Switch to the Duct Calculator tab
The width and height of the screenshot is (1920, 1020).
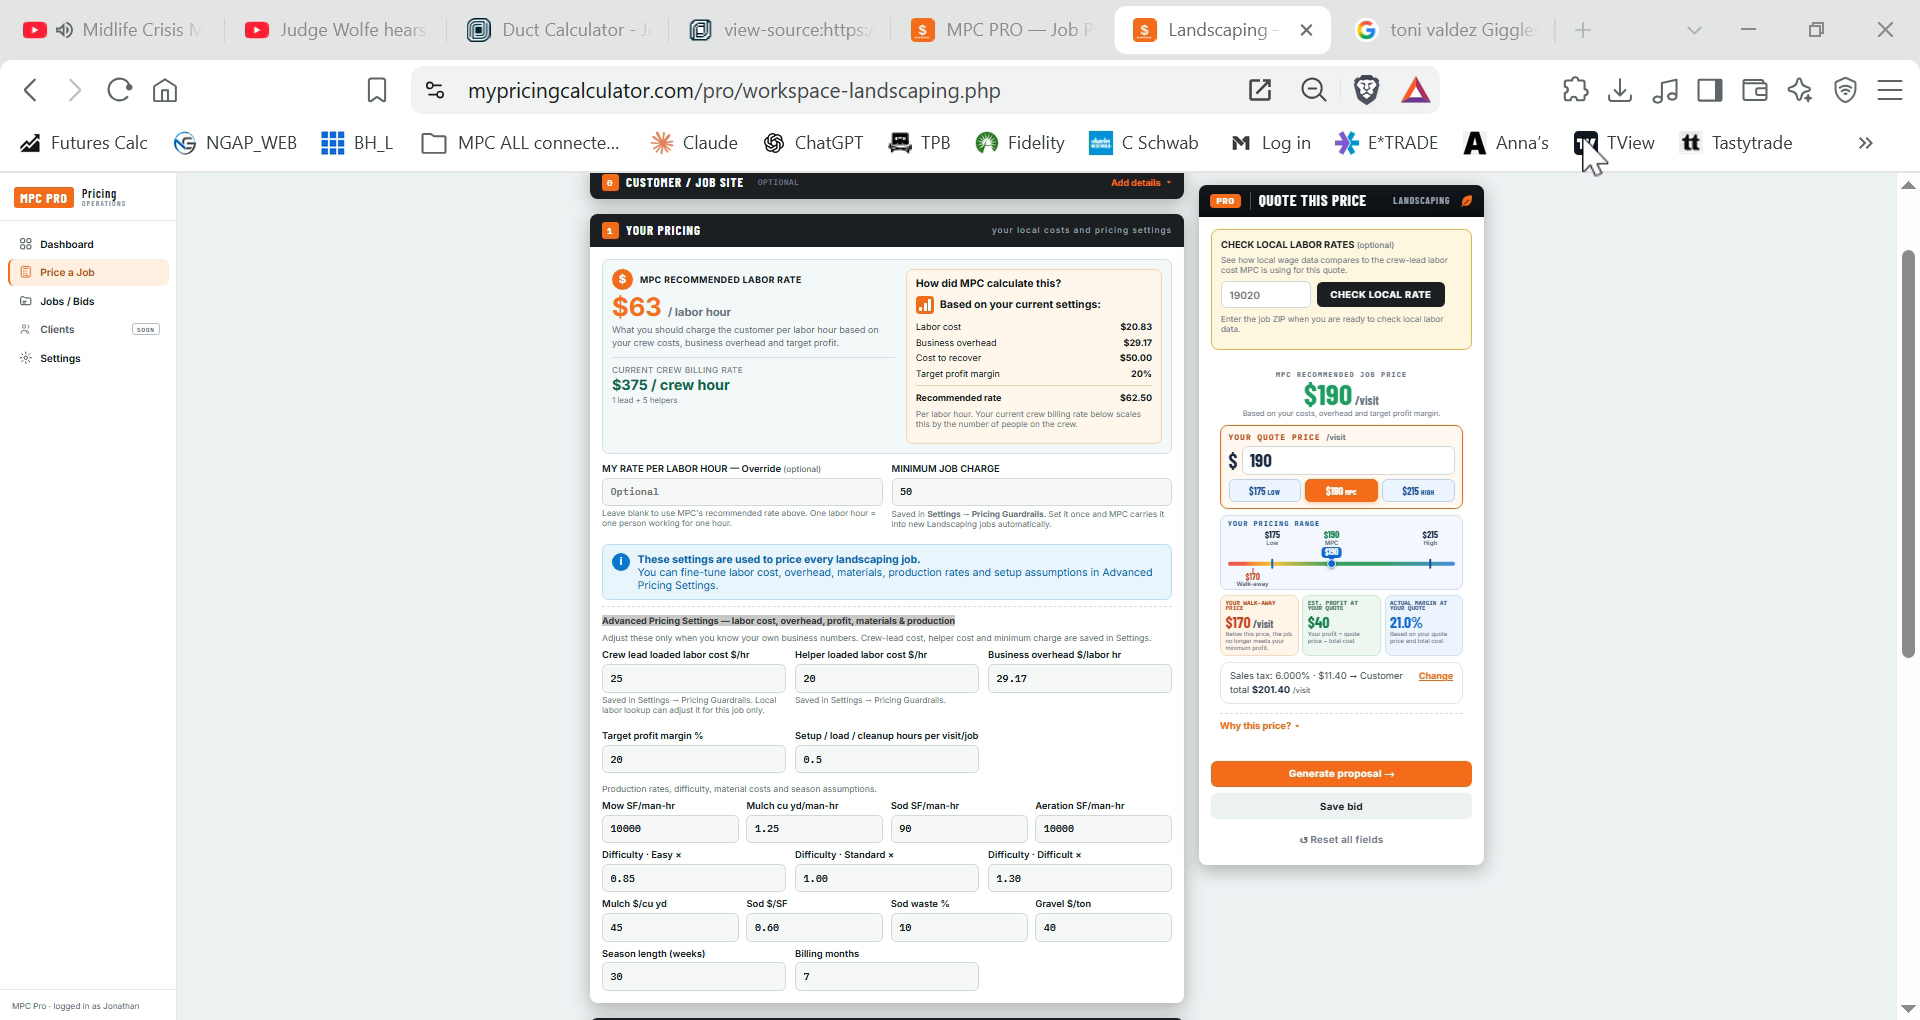pyautogui.click(x=560, y=30)
